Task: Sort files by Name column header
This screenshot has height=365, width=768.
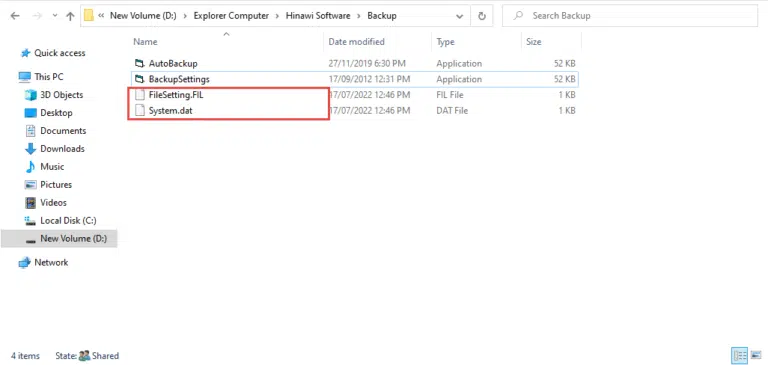Action: tap(145, 42)
